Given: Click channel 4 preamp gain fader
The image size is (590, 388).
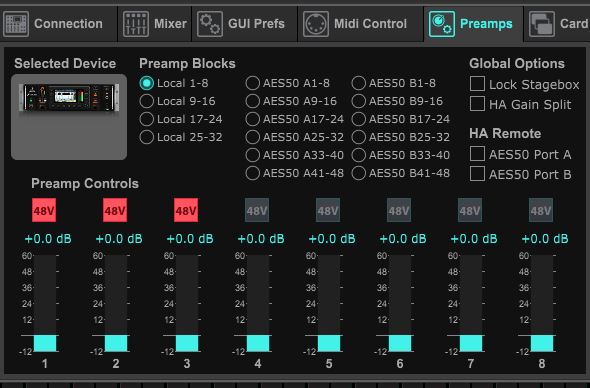Looking at the screenshot, I should [x=258, y=303].
